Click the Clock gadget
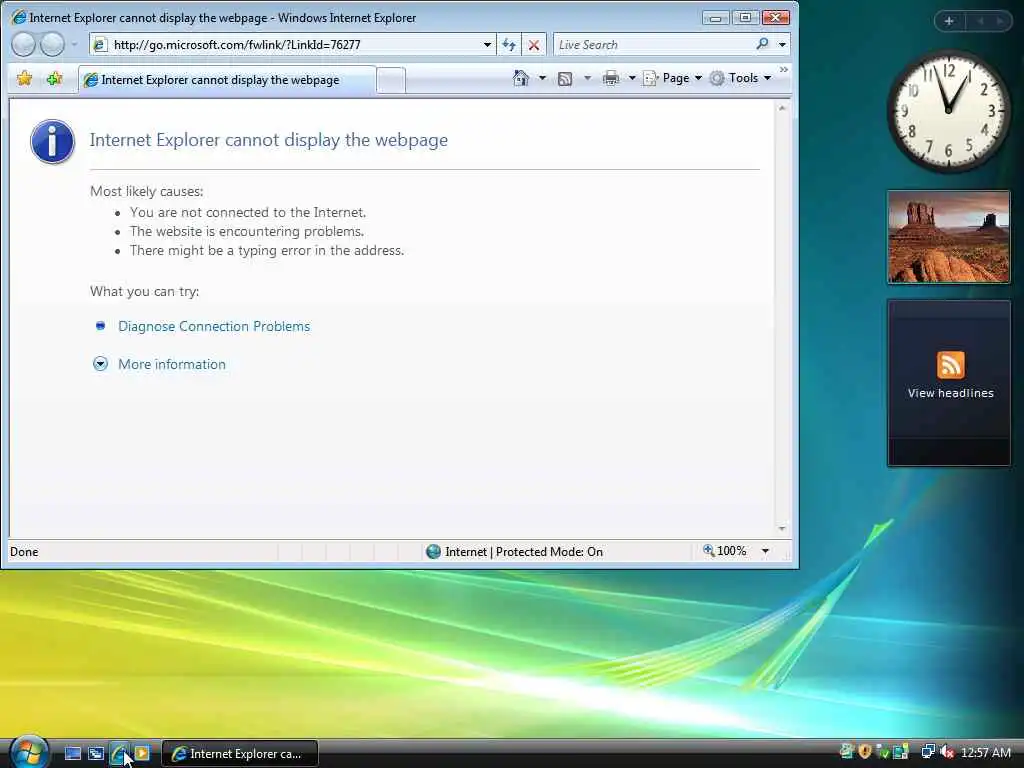Image resolution: width=1024 pixels, height=768 pixels. (948, 111)
